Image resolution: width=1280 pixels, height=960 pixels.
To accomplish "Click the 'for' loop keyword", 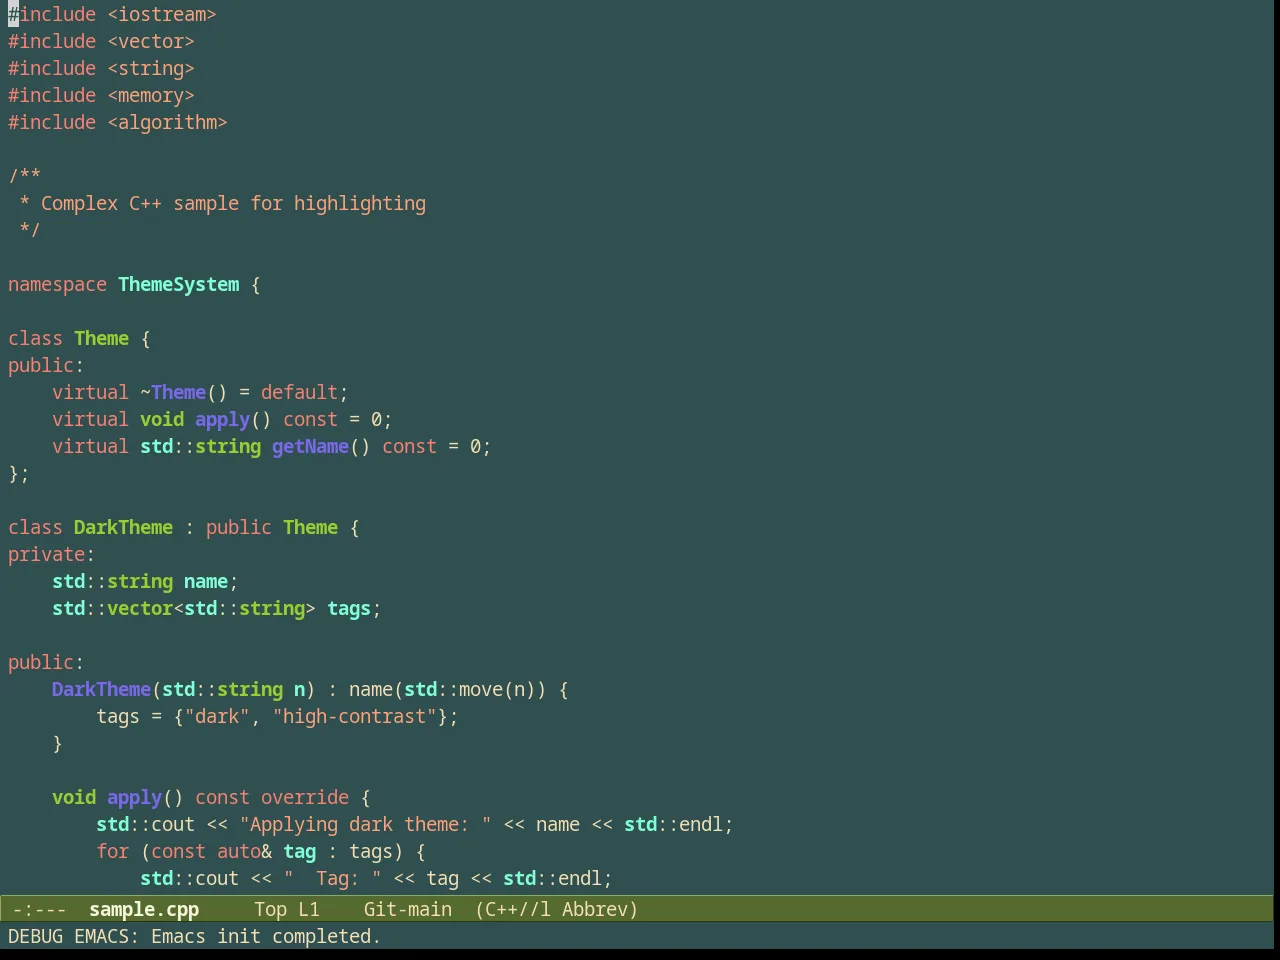I will (x=112, y=851).
